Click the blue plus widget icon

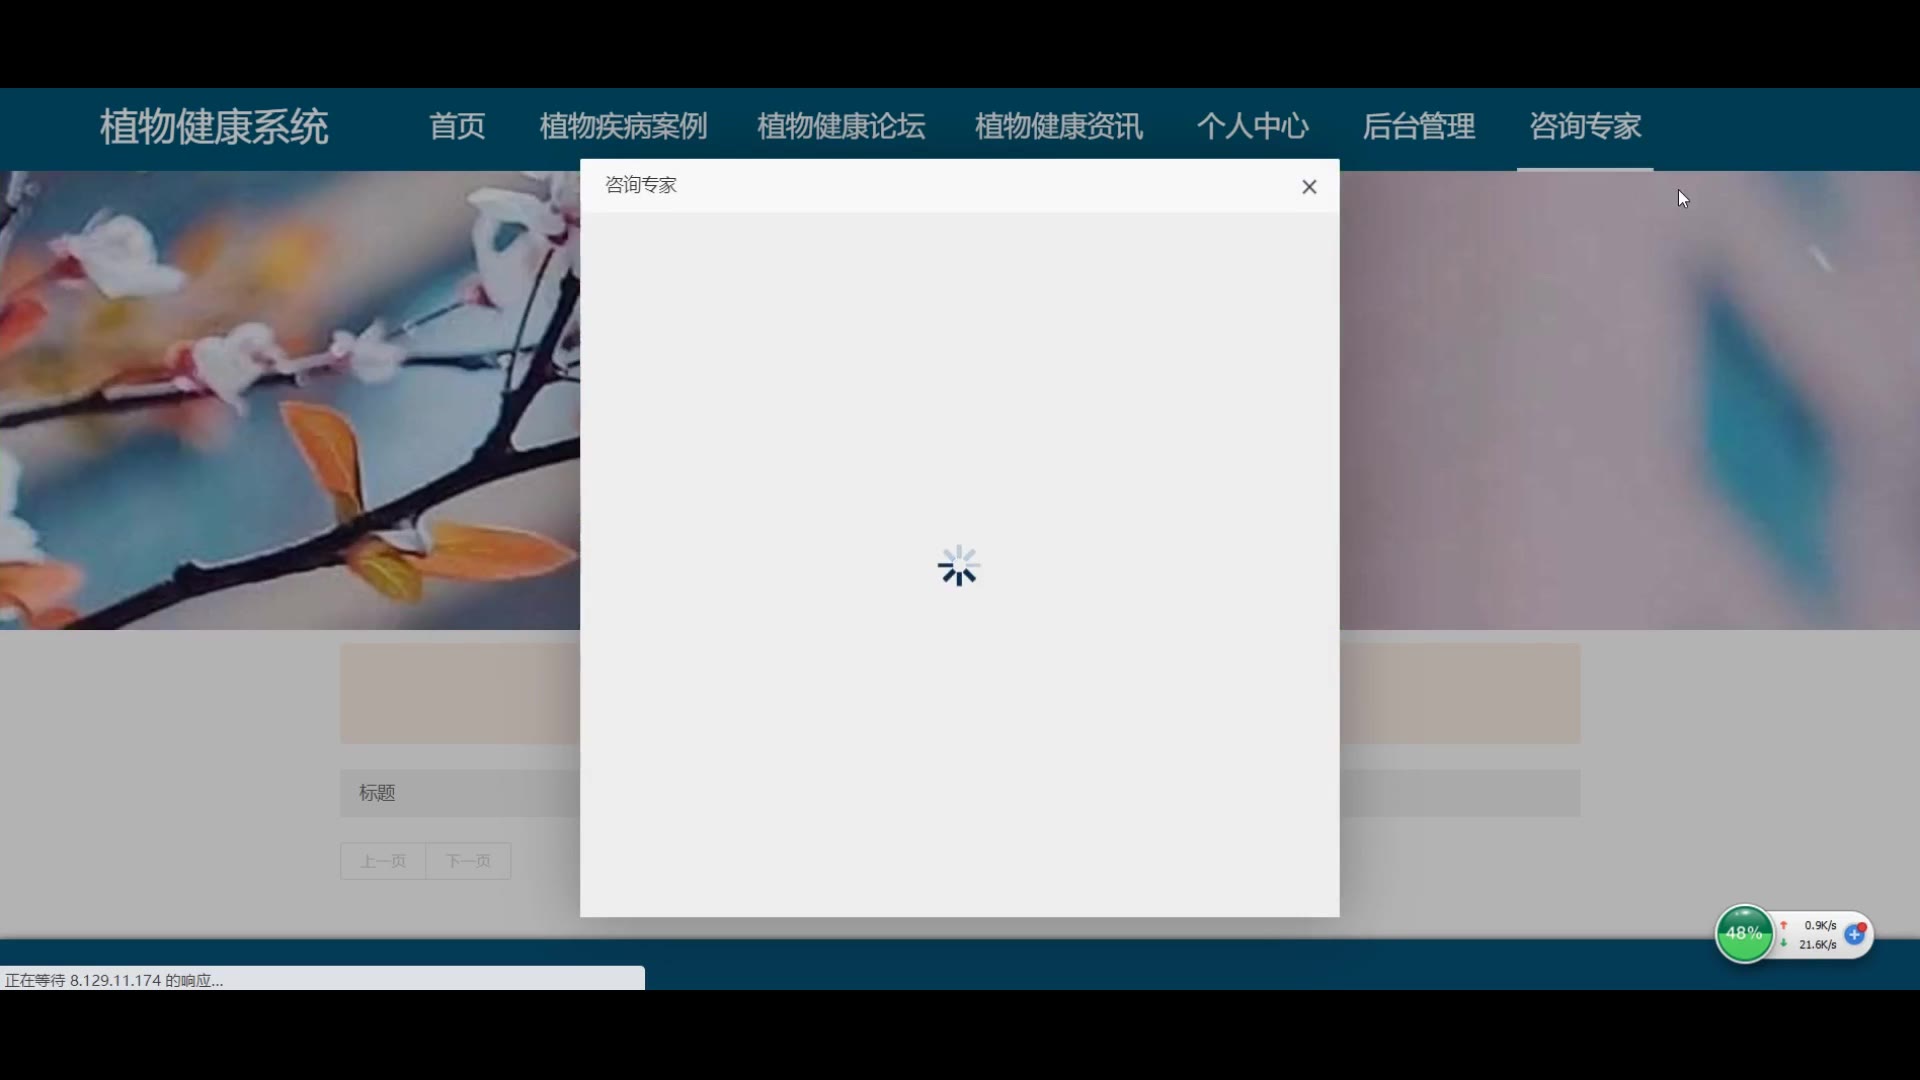pos(1855,935)
